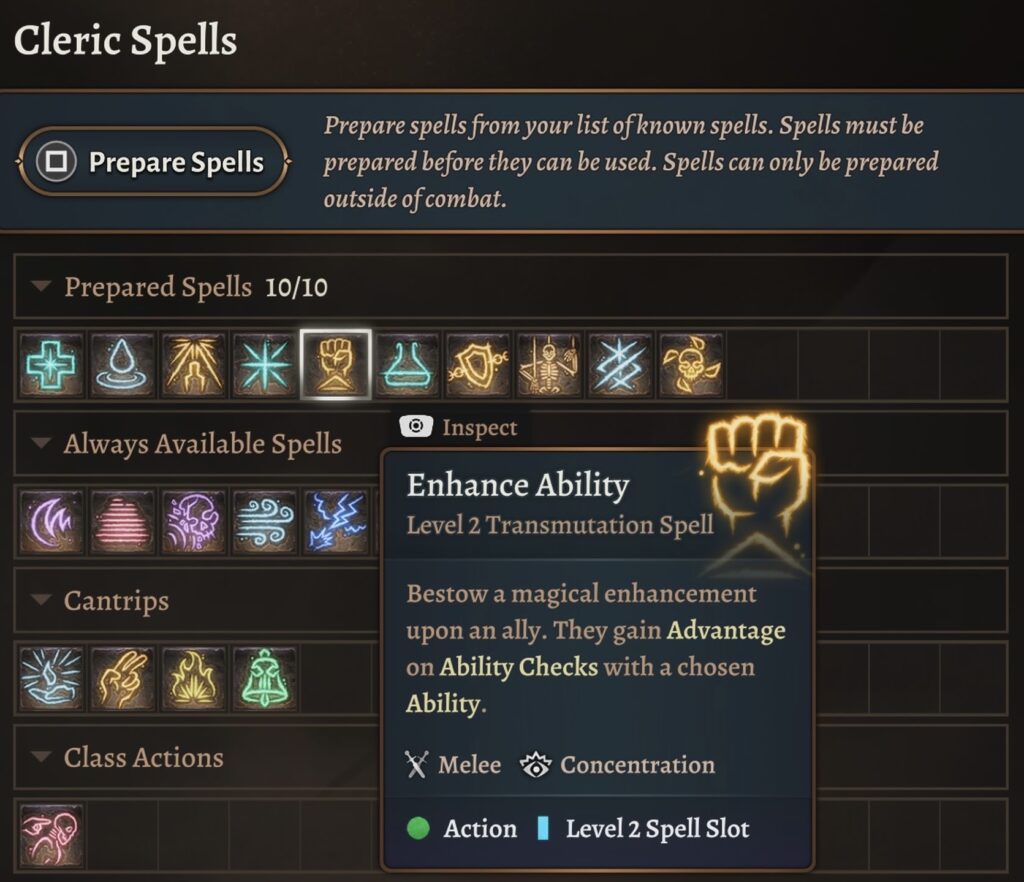The height and width of the screenshot is (882, 1024).
Task: Collapse the Always Available Spells section
Action: click(41, 444)
